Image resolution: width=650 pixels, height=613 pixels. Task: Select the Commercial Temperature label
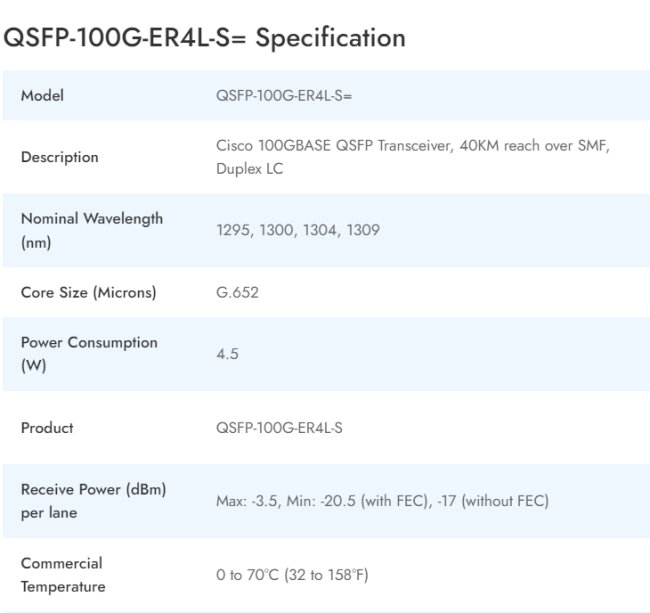point(62,574)
